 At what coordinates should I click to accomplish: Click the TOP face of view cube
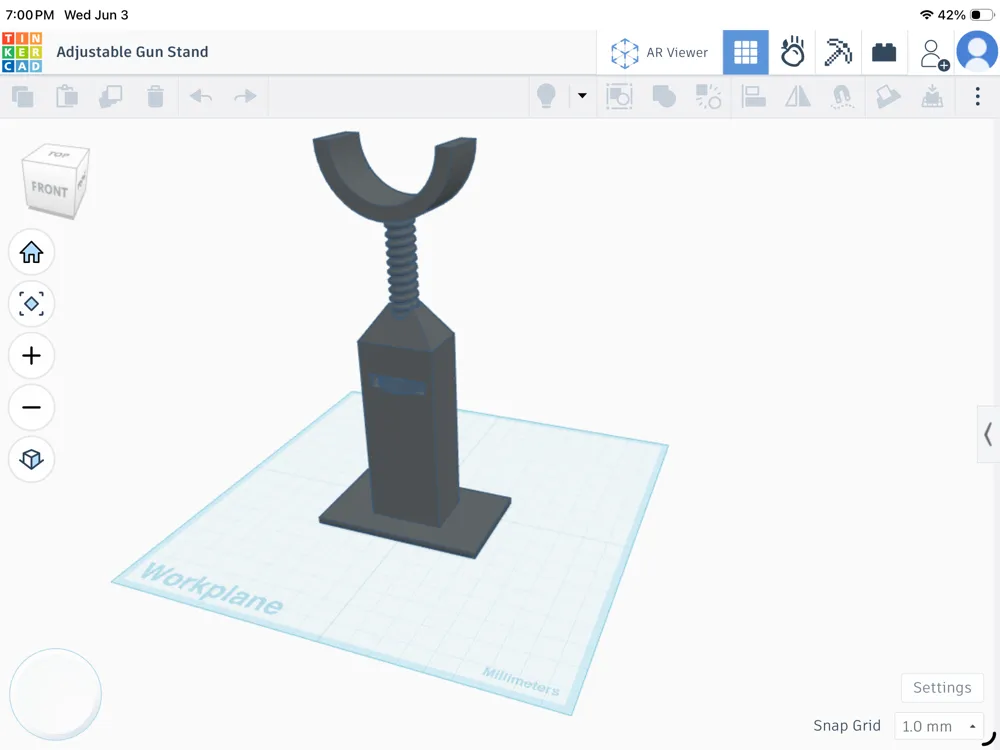click(x=58, y=154)
